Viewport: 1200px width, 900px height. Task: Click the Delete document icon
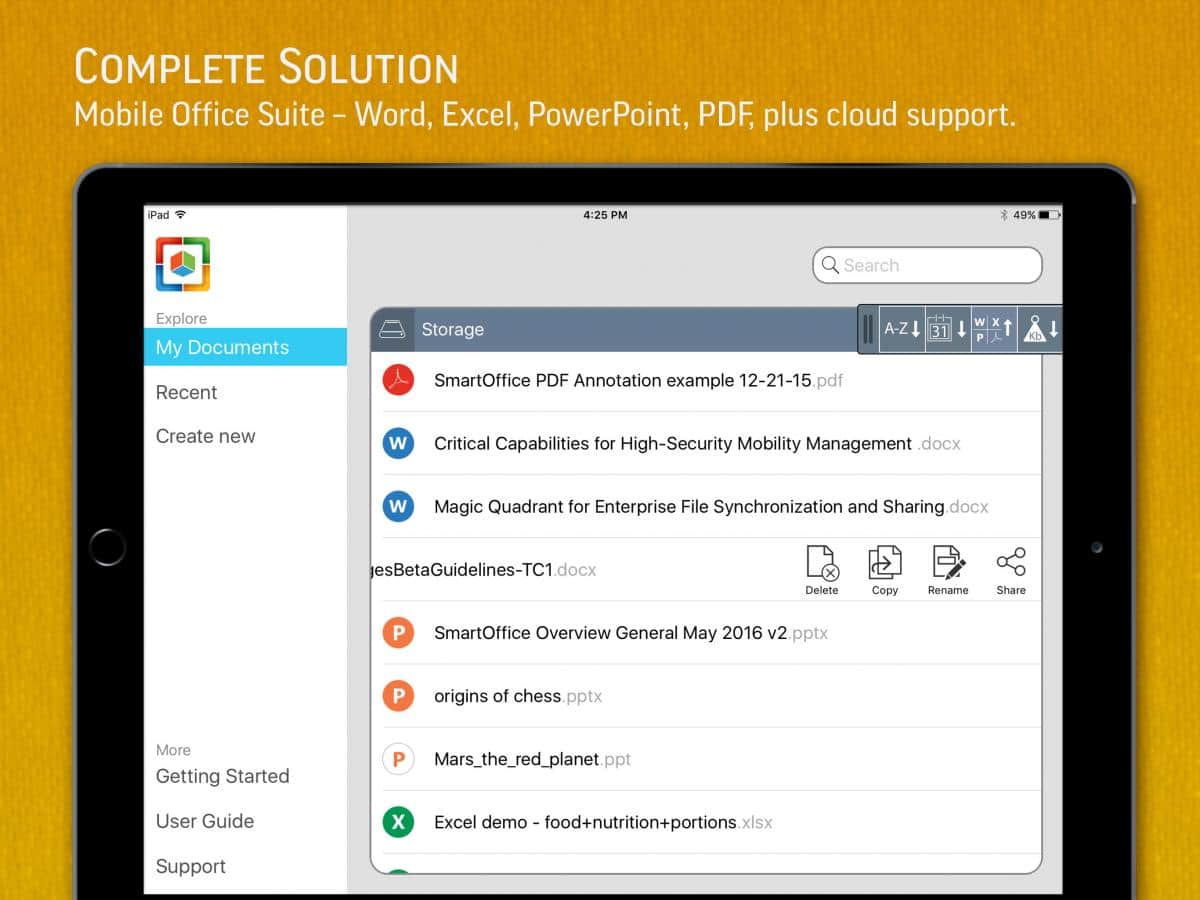click(x=822, y=570)
